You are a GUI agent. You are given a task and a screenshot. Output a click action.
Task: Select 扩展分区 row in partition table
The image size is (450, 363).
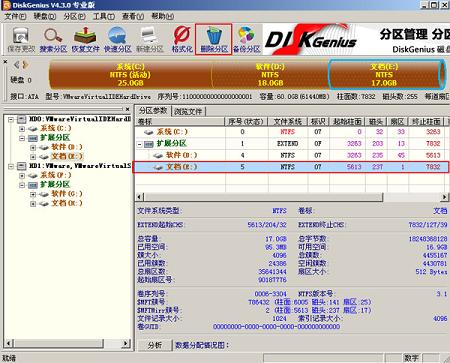tap(292, 144)
